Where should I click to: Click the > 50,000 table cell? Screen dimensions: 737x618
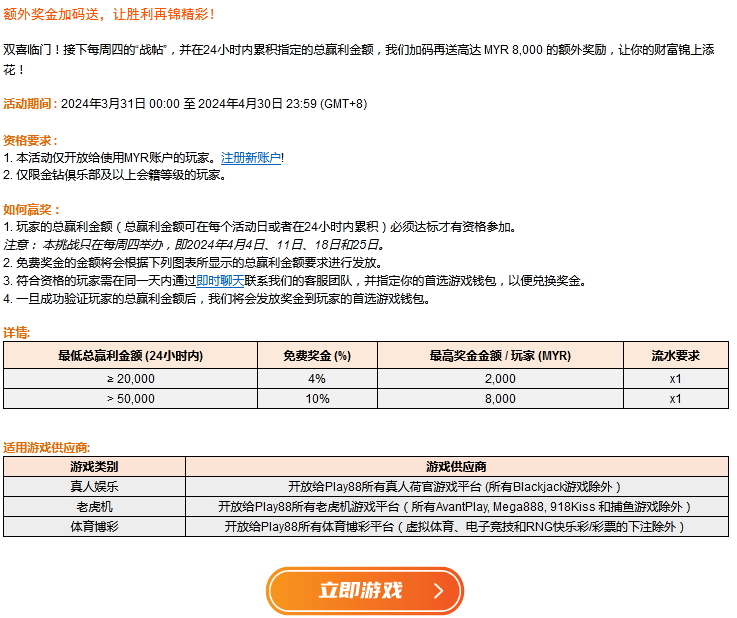click(130, 398)
